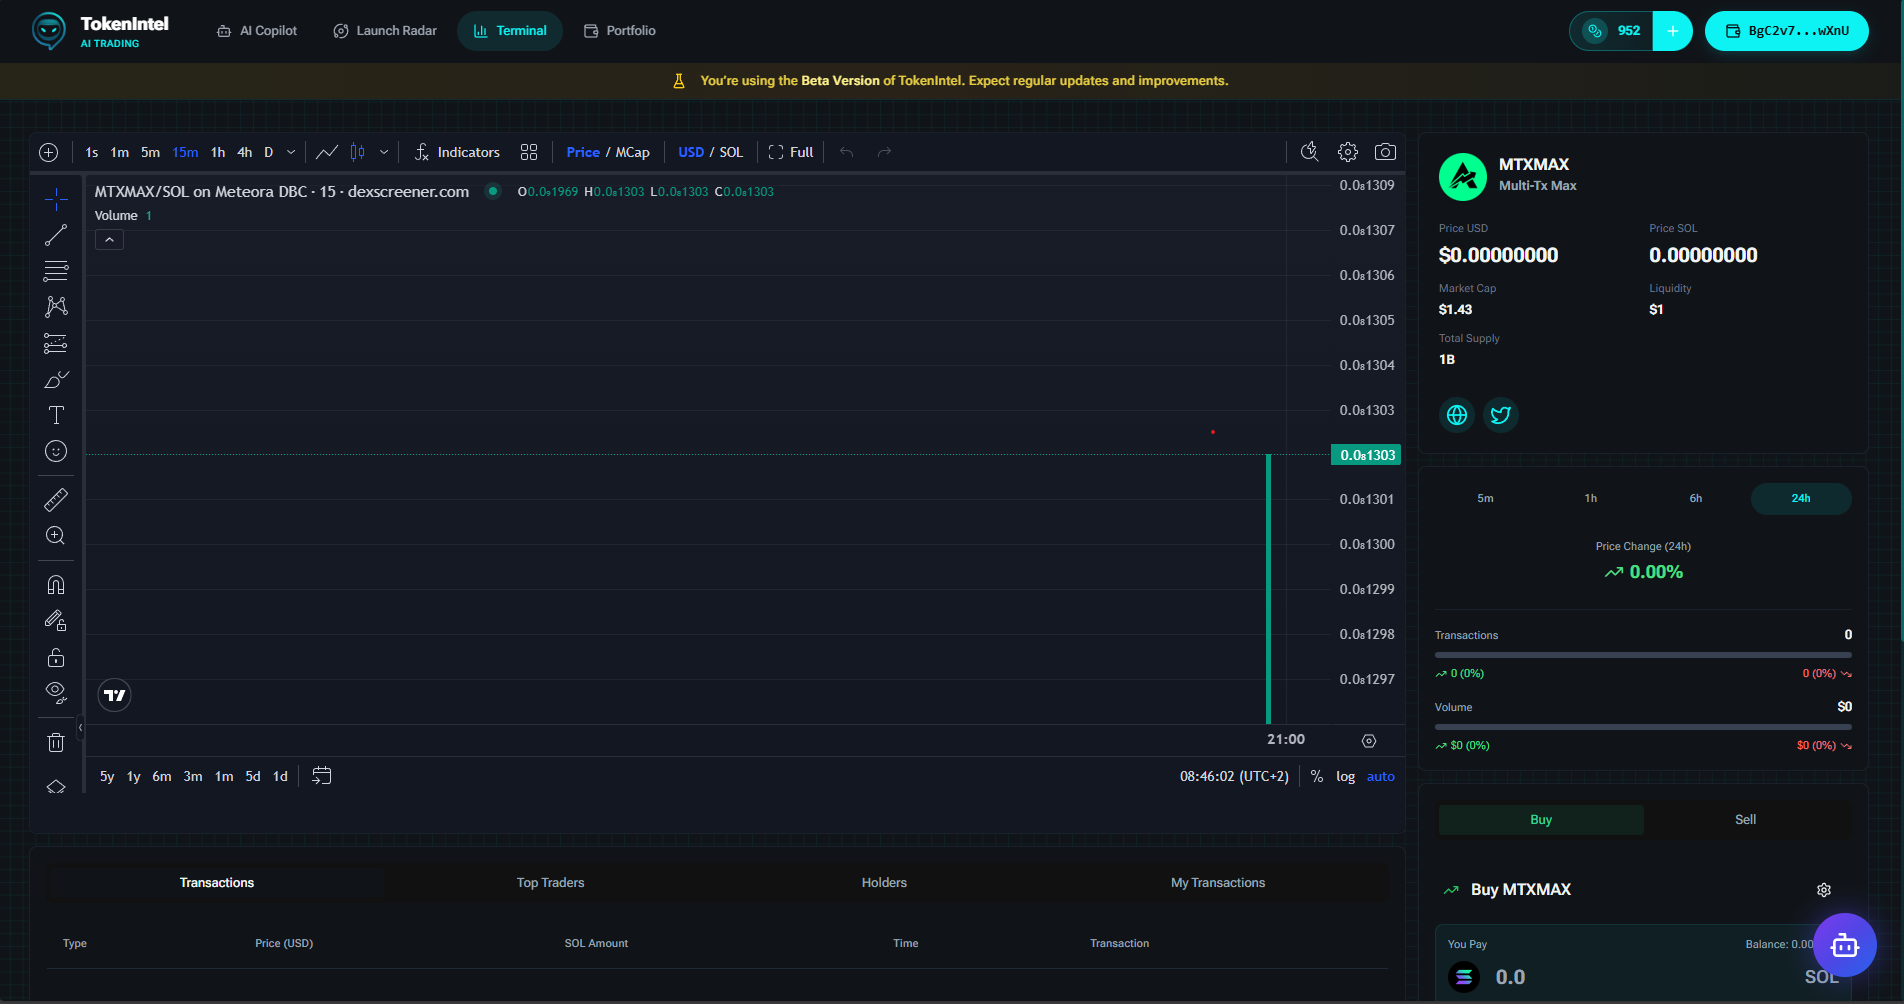
Task: Select the 5m price change period
Action: point(1485,498)
